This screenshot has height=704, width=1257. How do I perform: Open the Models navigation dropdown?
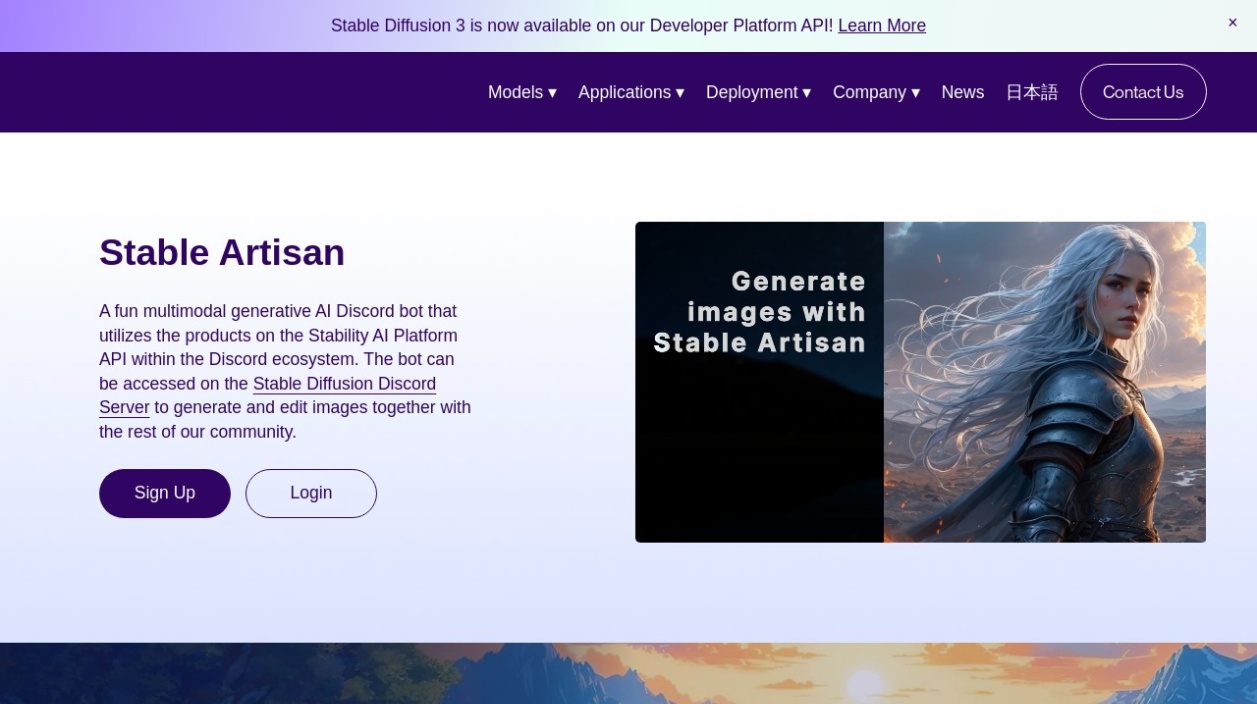(x=515, y=92)
